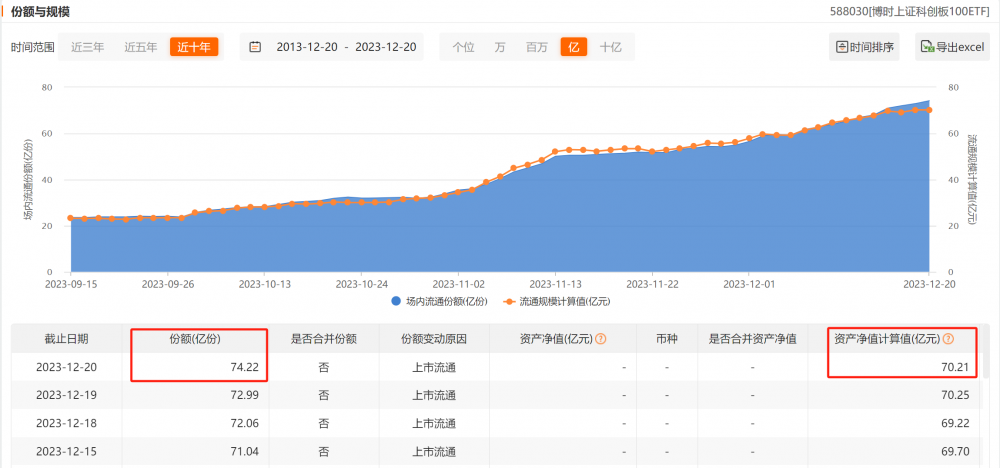Export data with 导出excel button

(x=952, y=47)
